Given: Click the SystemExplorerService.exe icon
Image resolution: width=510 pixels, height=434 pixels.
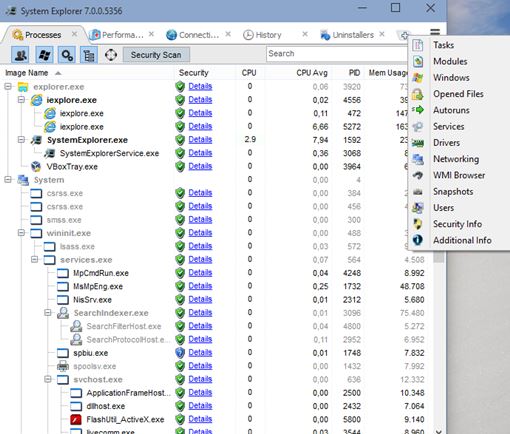Looking at the screenshot, I should click(50, 153).
